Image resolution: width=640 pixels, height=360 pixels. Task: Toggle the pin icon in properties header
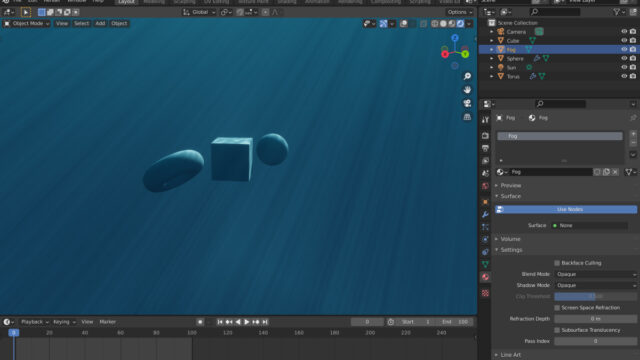click(633, 118)
